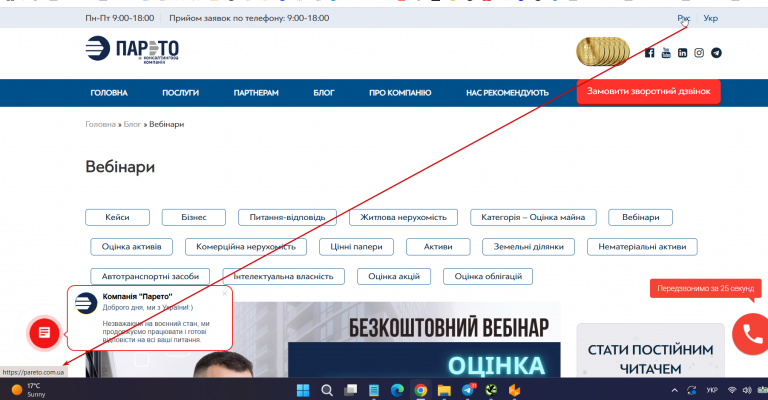768x400 pixels.
Task: Open Task View on taskbar
Action: (350, 390)
